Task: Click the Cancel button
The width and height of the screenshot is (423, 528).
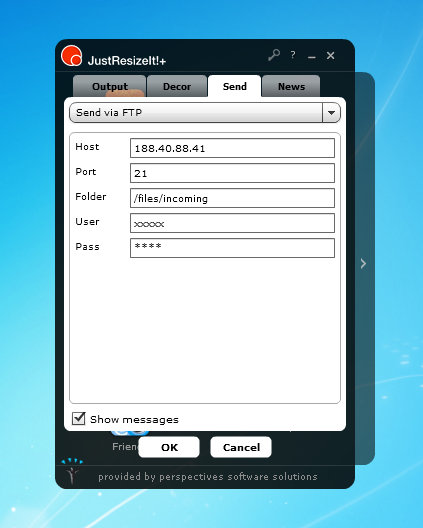Action: (241, 447)
